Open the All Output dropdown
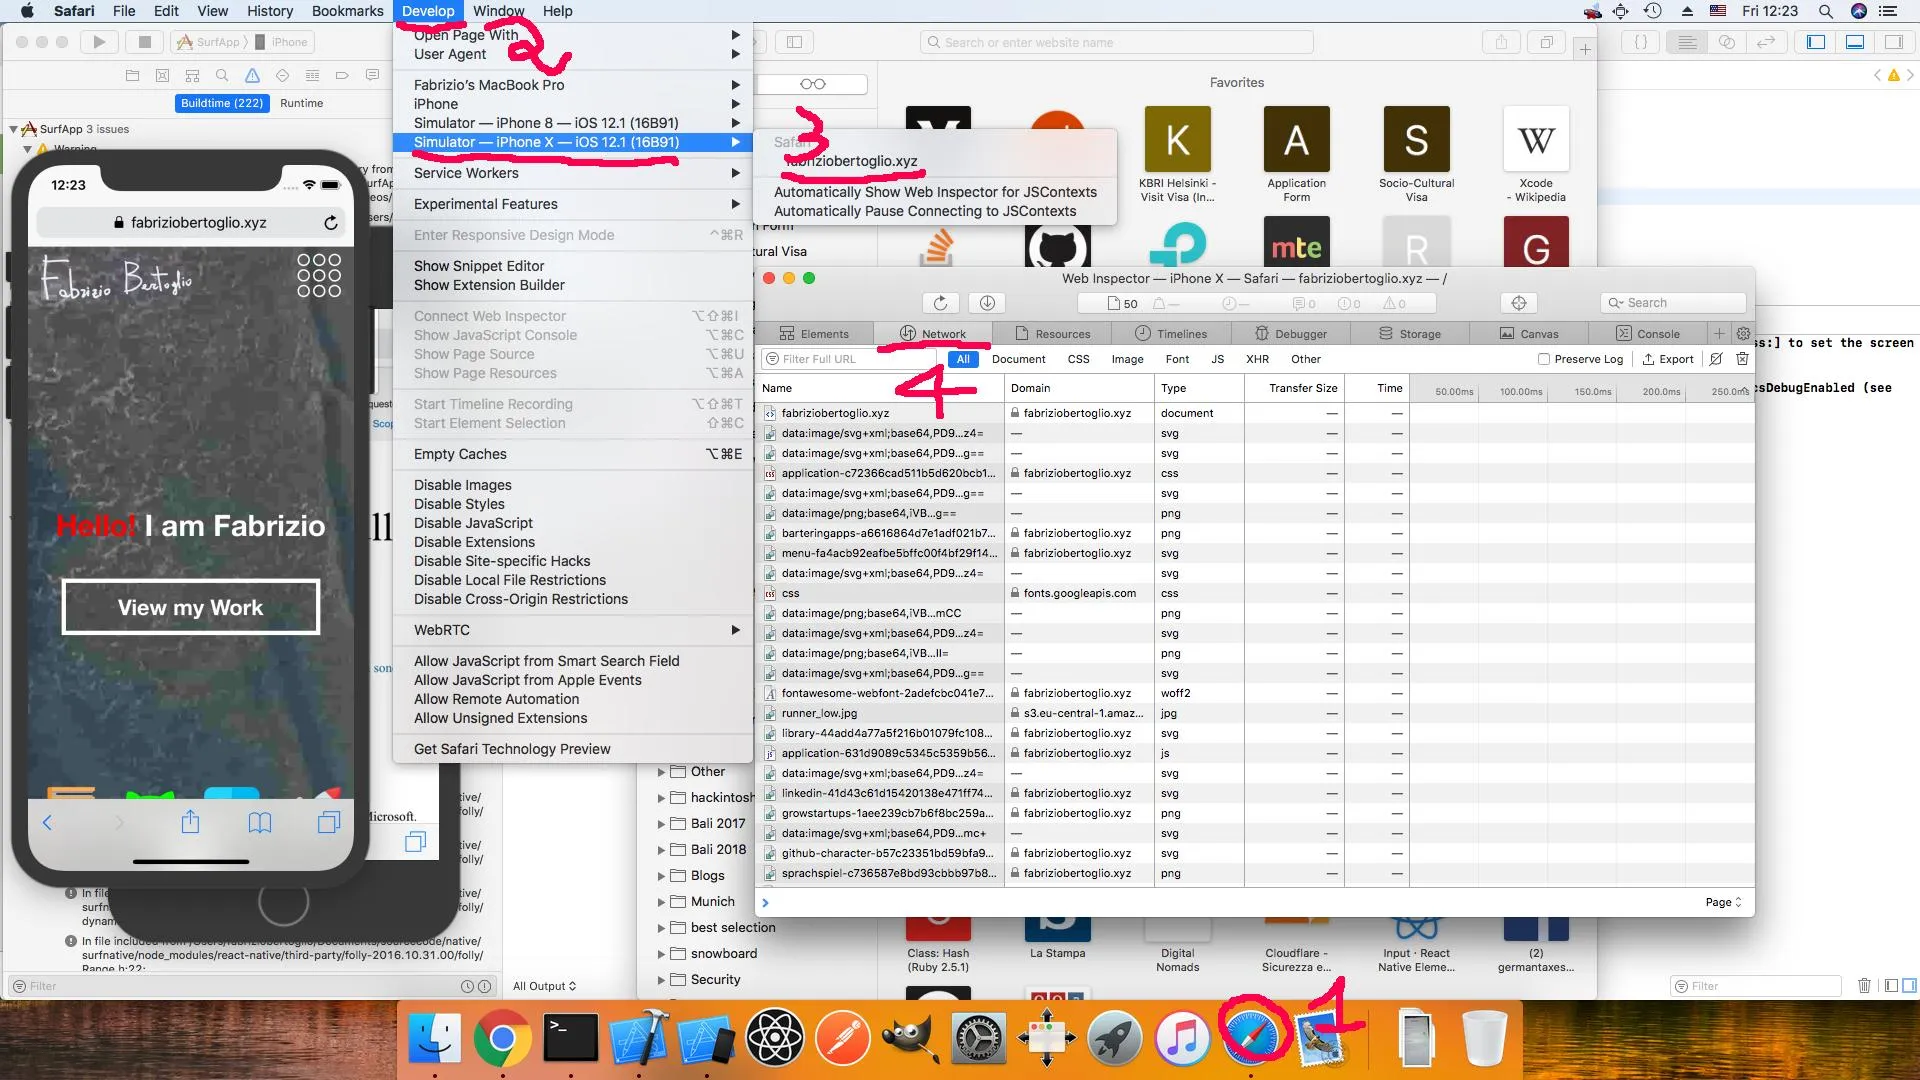 point(545,986)
